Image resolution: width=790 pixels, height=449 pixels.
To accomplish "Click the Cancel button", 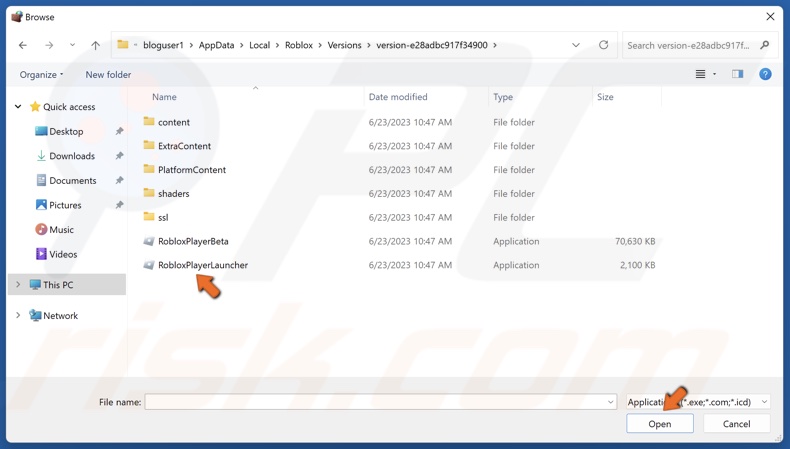I will pyautogui.click(x=737, y=424).
